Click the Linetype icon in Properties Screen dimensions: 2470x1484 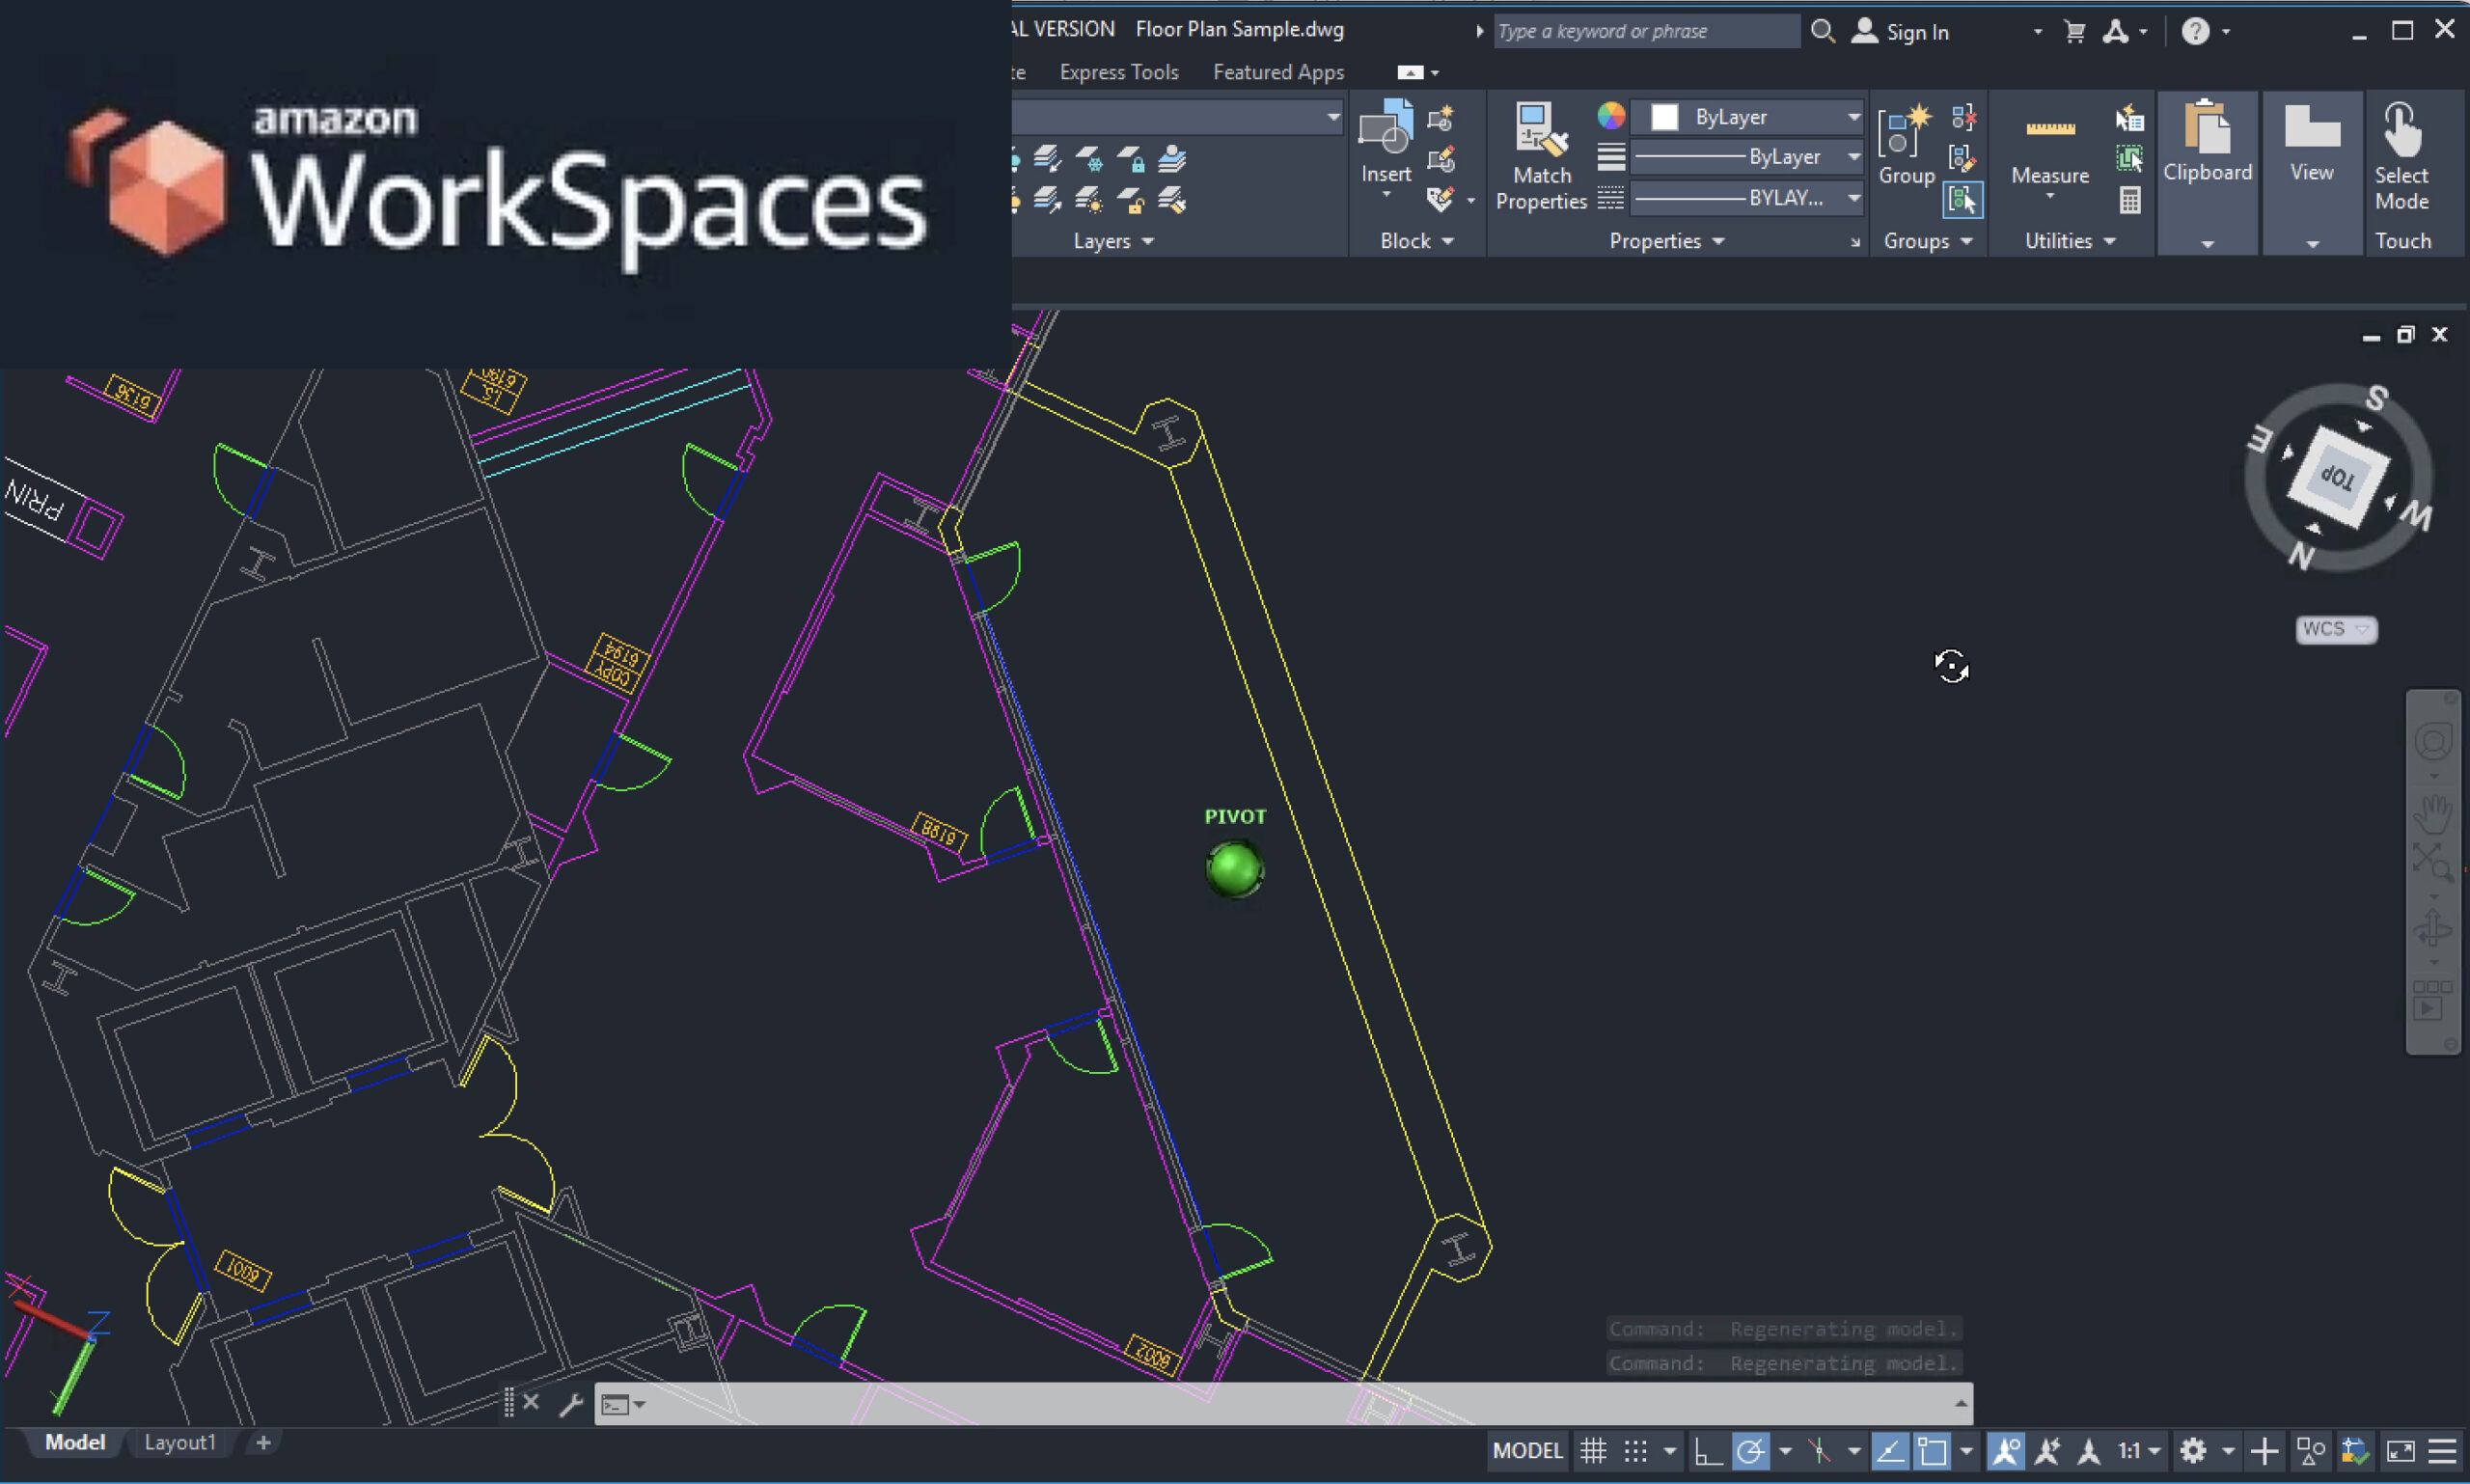pos(1610,198)
